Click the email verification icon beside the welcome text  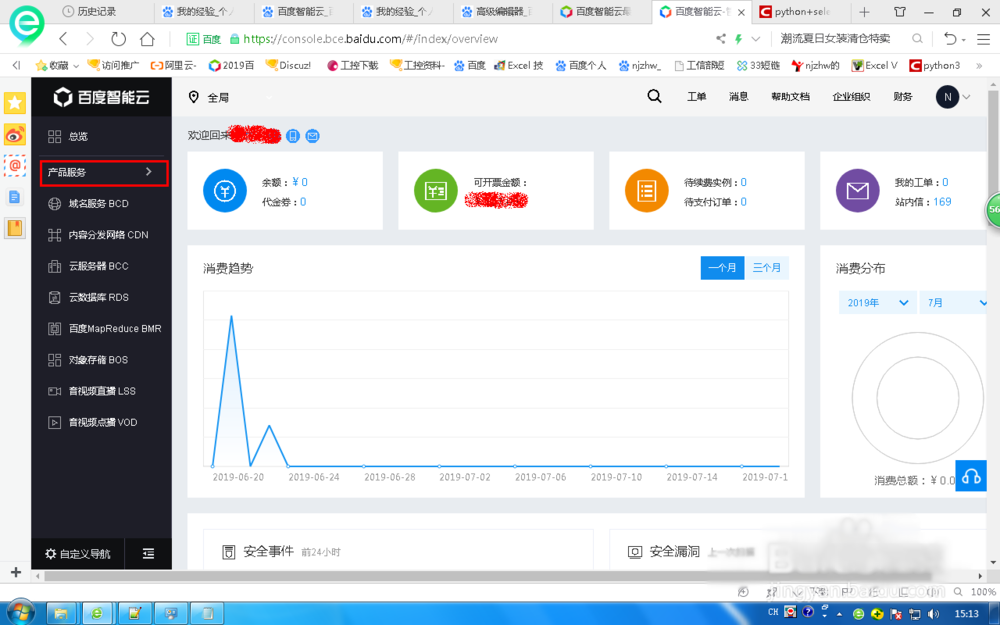pyautogui.click(x=312, y=136)
